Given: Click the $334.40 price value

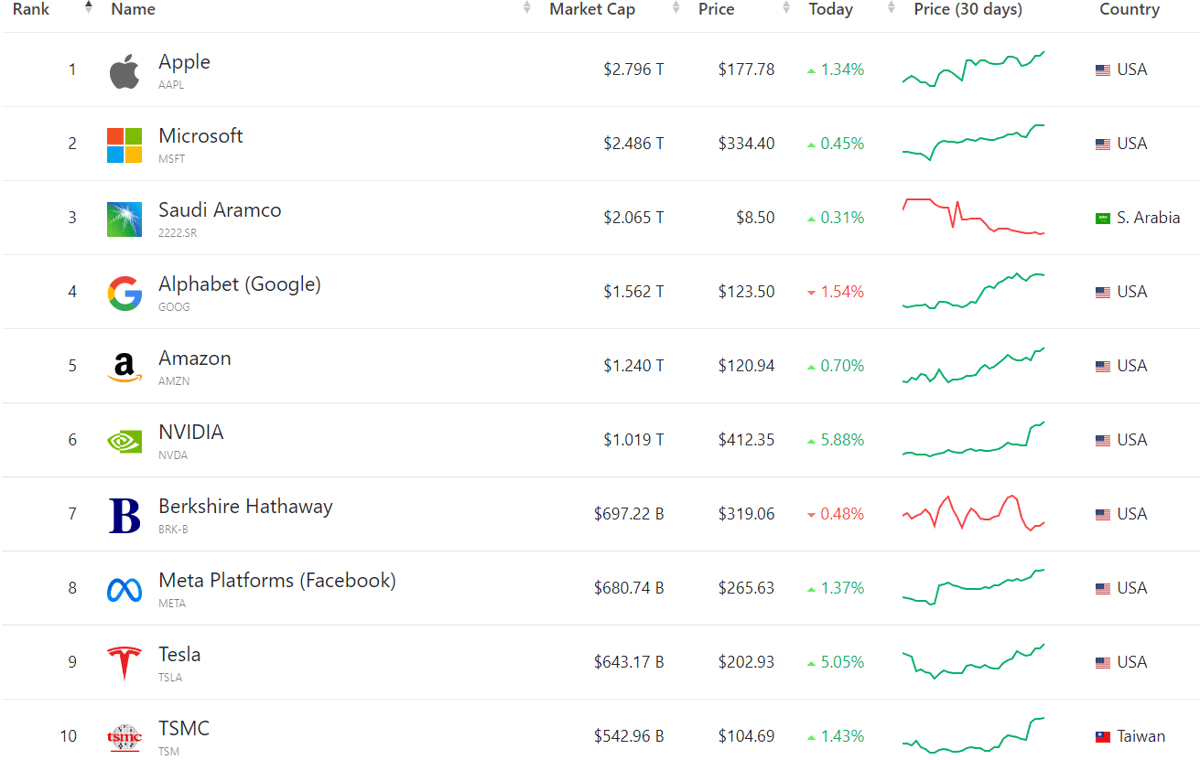Looking at the screenshot, I should pos(746,144).
